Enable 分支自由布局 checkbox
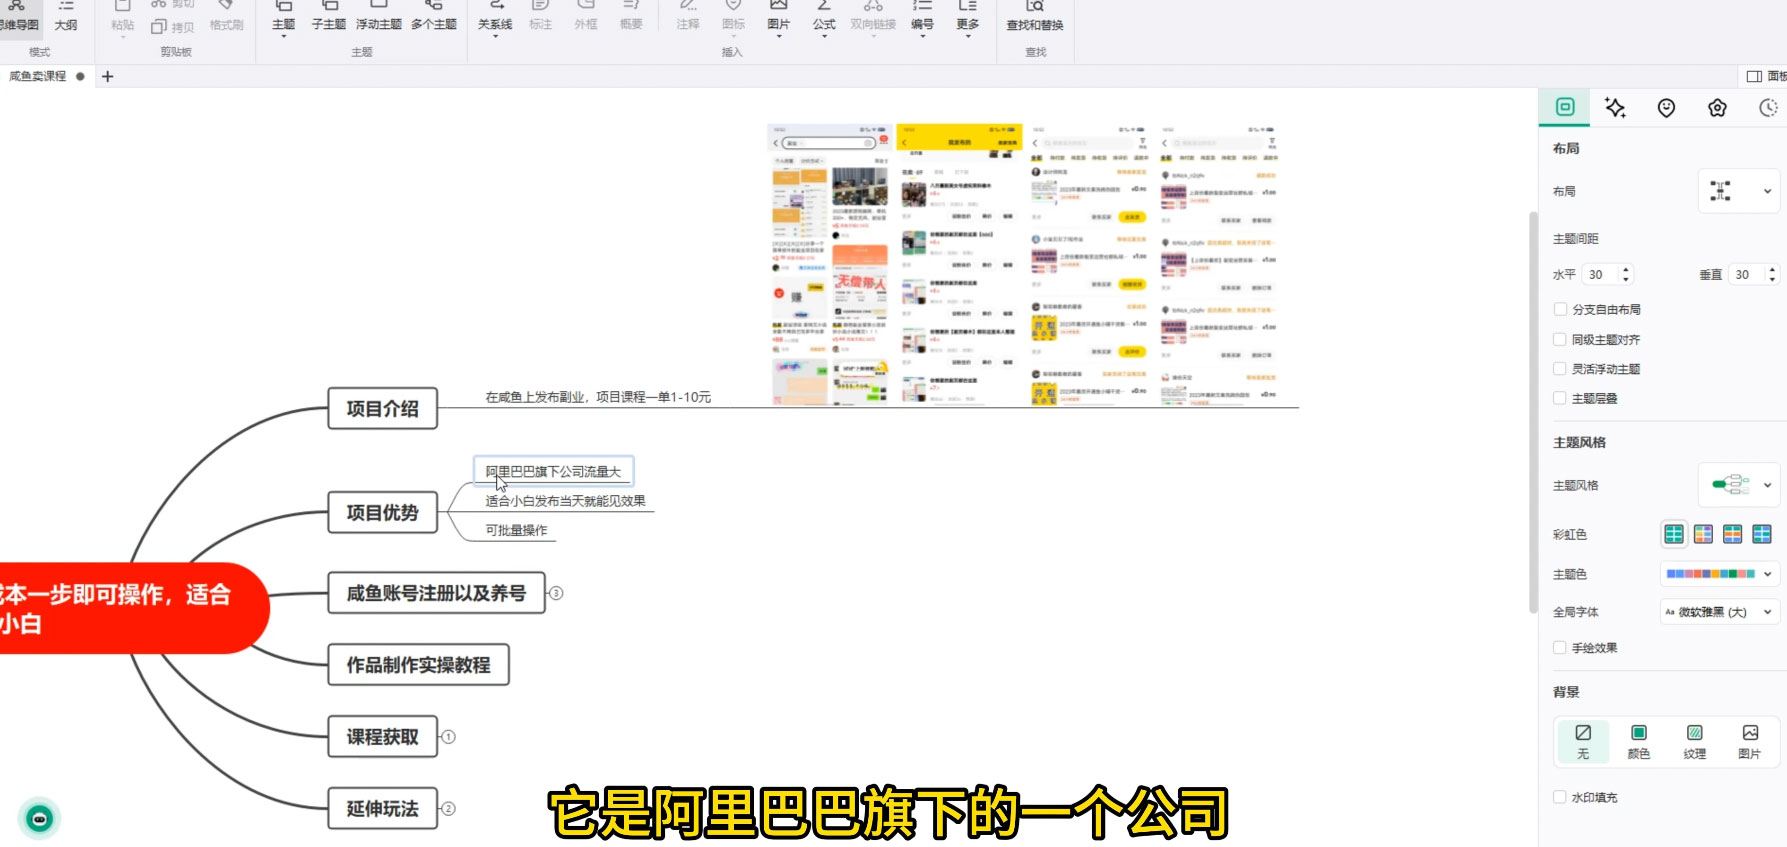The image size is (1787, 847). click(x=1560, y=309)
